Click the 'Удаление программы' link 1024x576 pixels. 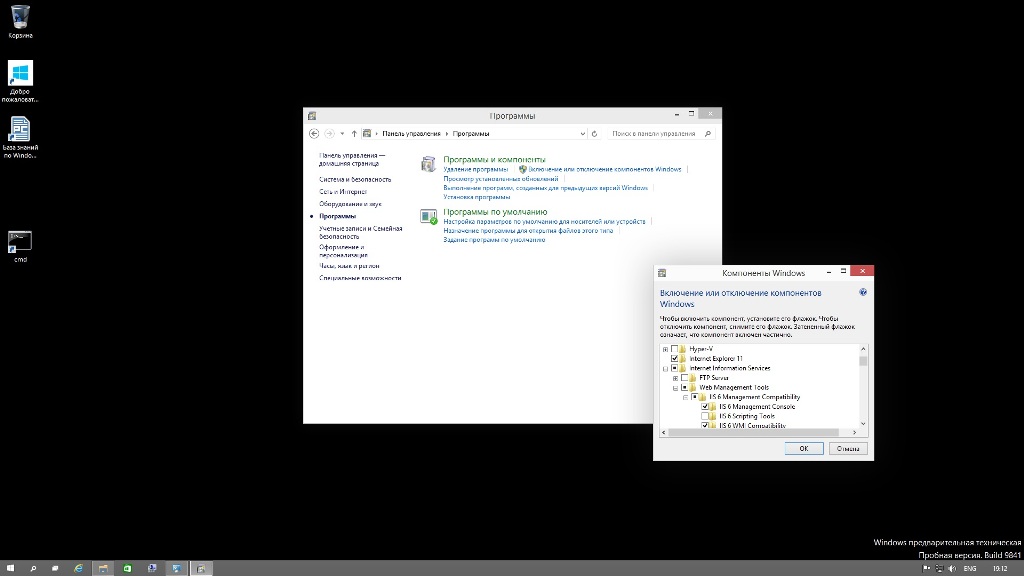tap(475, 169)
